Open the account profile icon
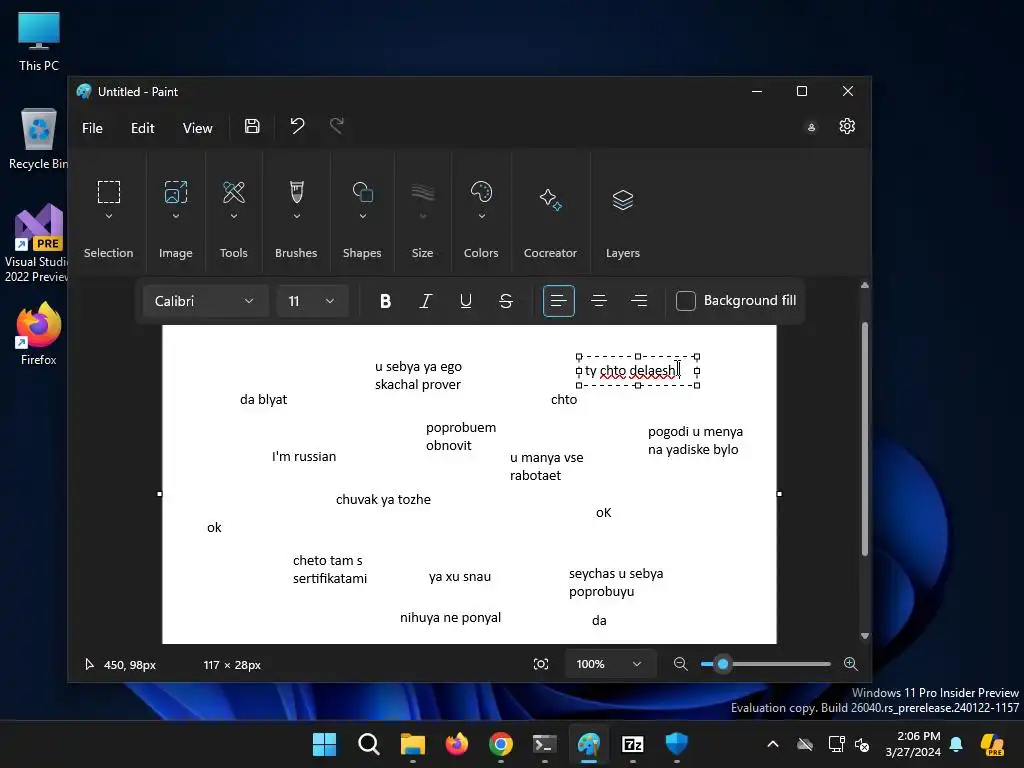1024x768 pixels. [811, 127]
